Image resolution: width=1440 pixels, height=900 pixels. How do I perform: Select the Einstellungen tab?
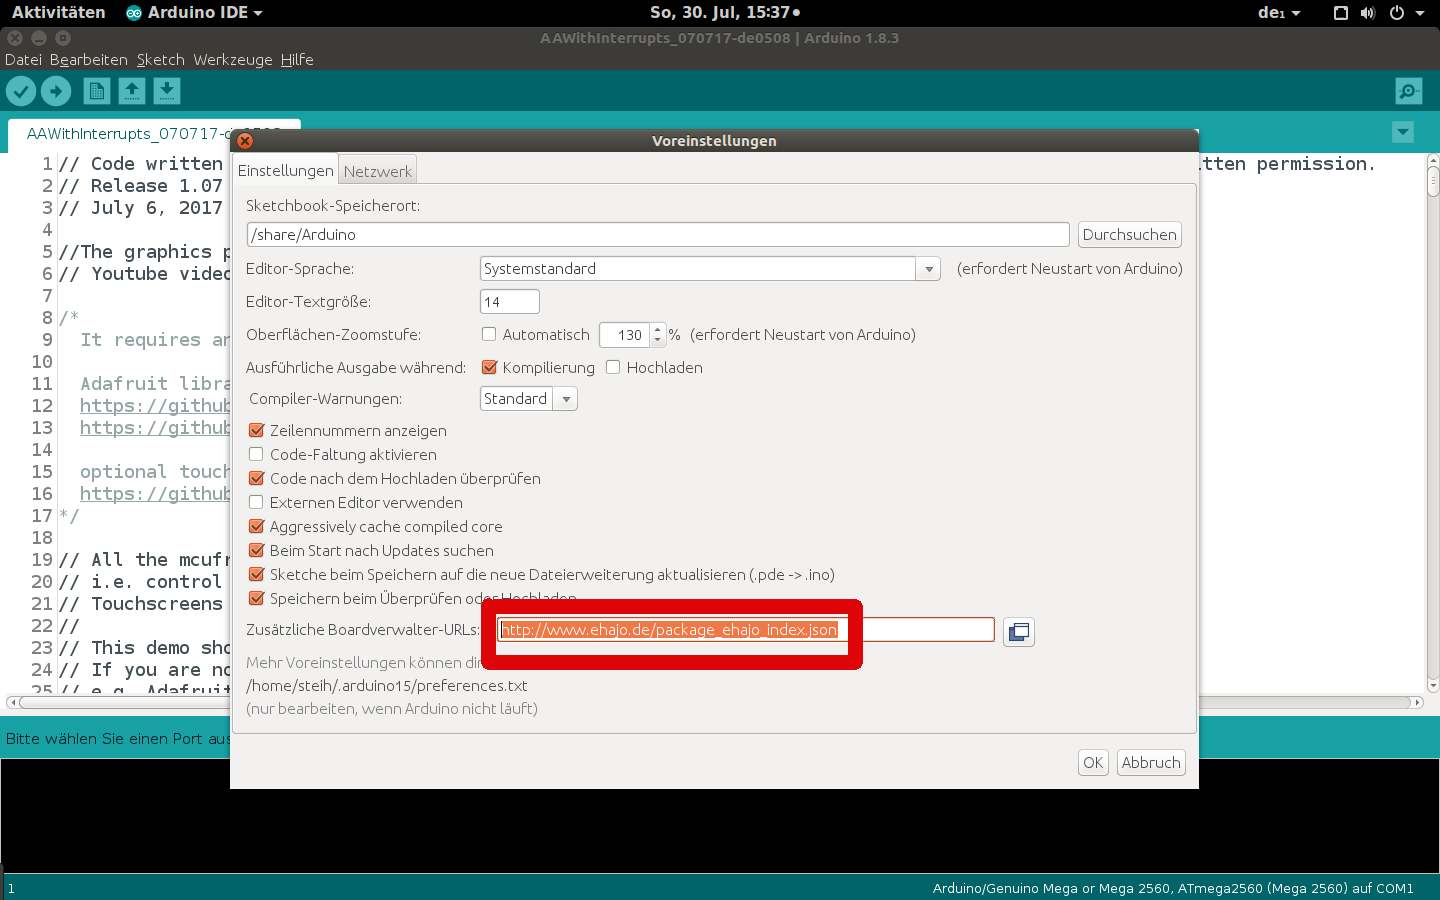coord(285,170)
